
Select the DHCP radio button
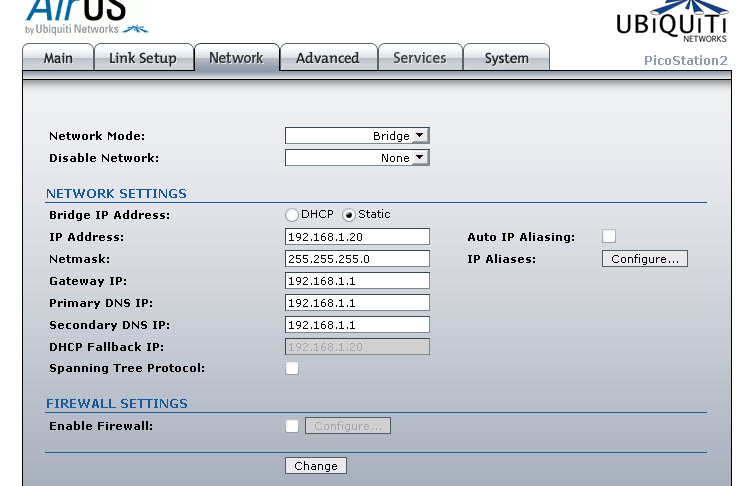click(292, 215)
